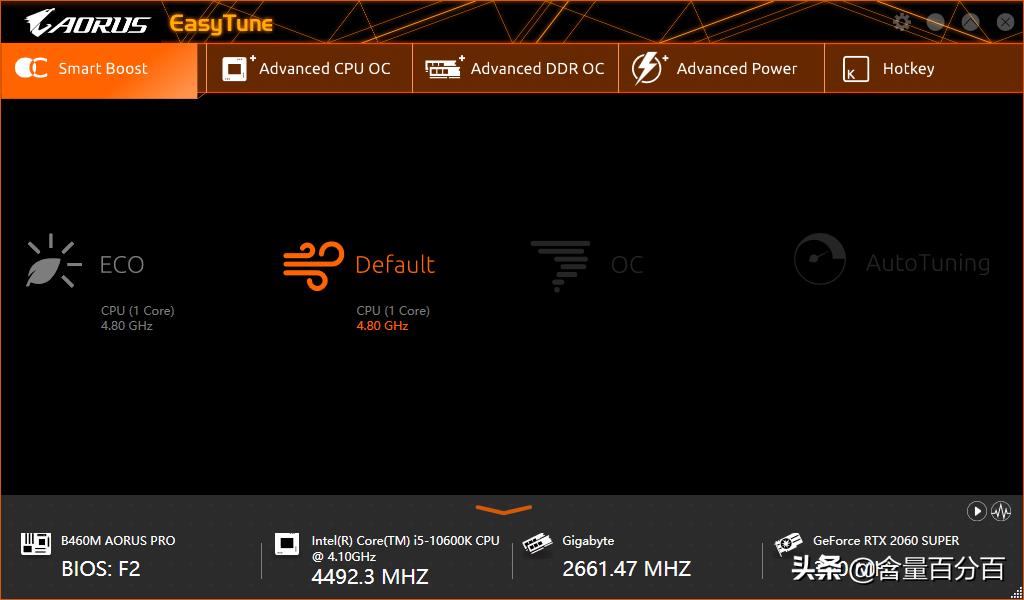This screenshot has width=1024, height=600.
Task: Collapse the bottom info panel chevron
Action: coord(504,510)
